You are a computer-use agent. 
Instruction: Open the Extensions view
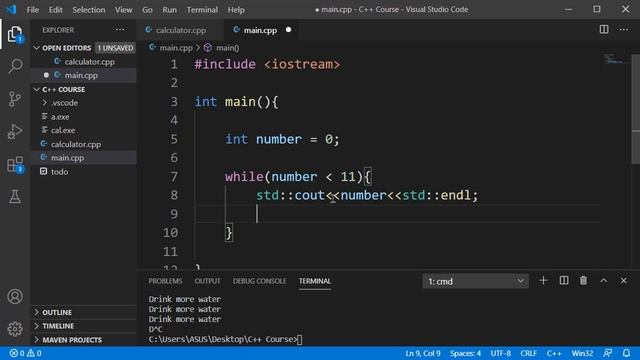[x=15, y=164]
